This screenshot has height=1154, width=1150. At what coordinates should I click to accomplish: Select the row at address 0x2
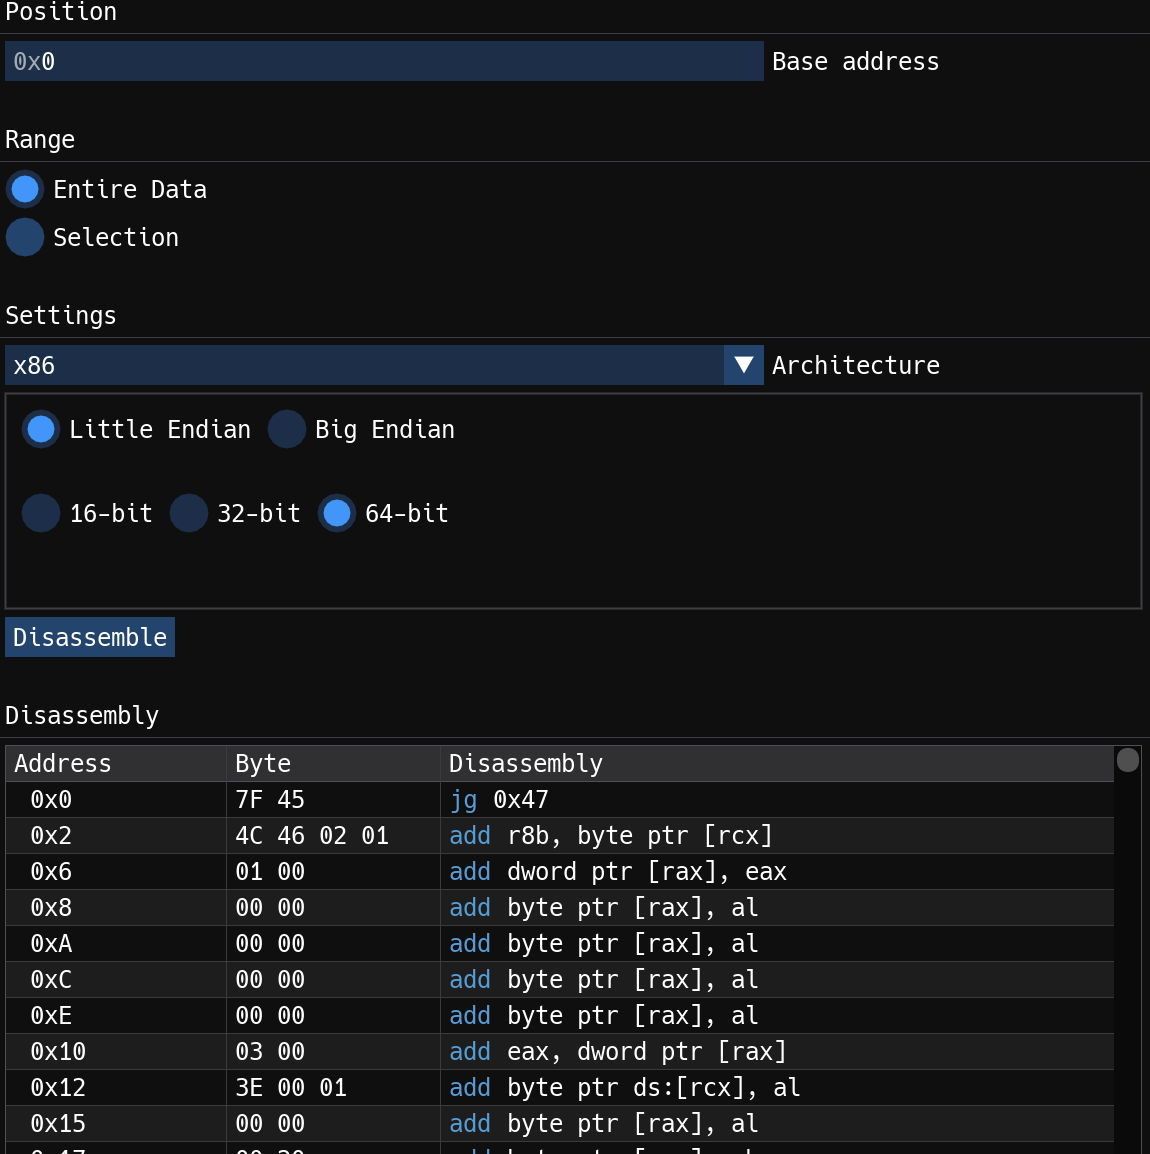coord(559,835)
